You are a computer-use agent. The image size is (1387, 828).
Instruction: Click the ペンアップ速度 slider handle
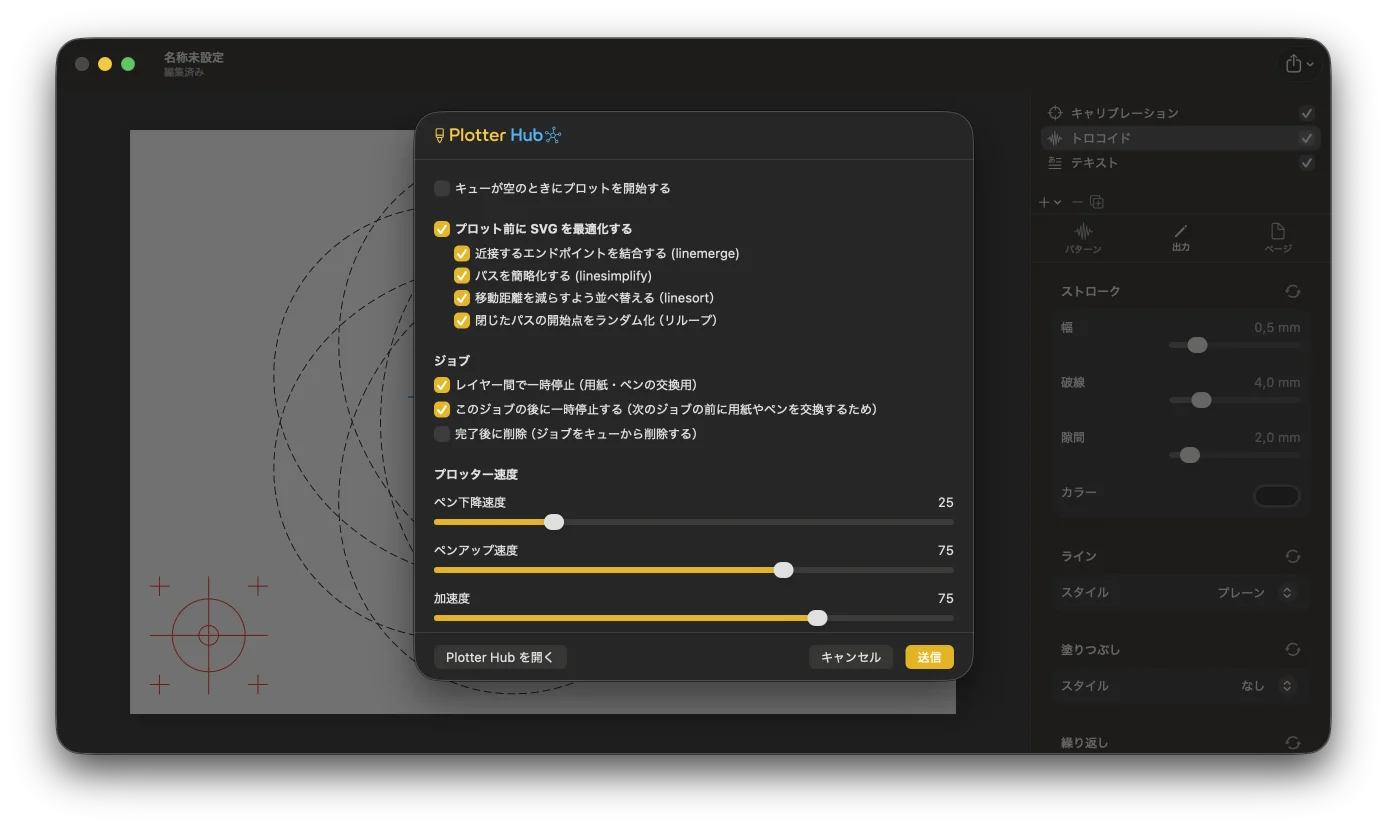784,570
